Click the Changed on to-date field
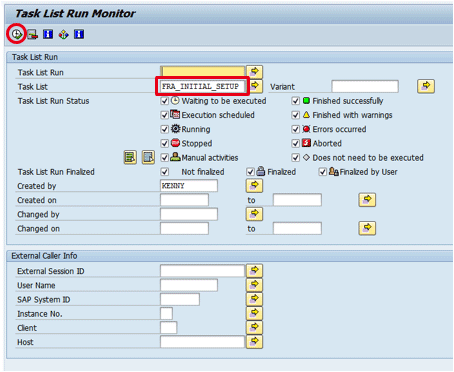Image resolution: width=454 pixels, height=372 pixels. 297,229
